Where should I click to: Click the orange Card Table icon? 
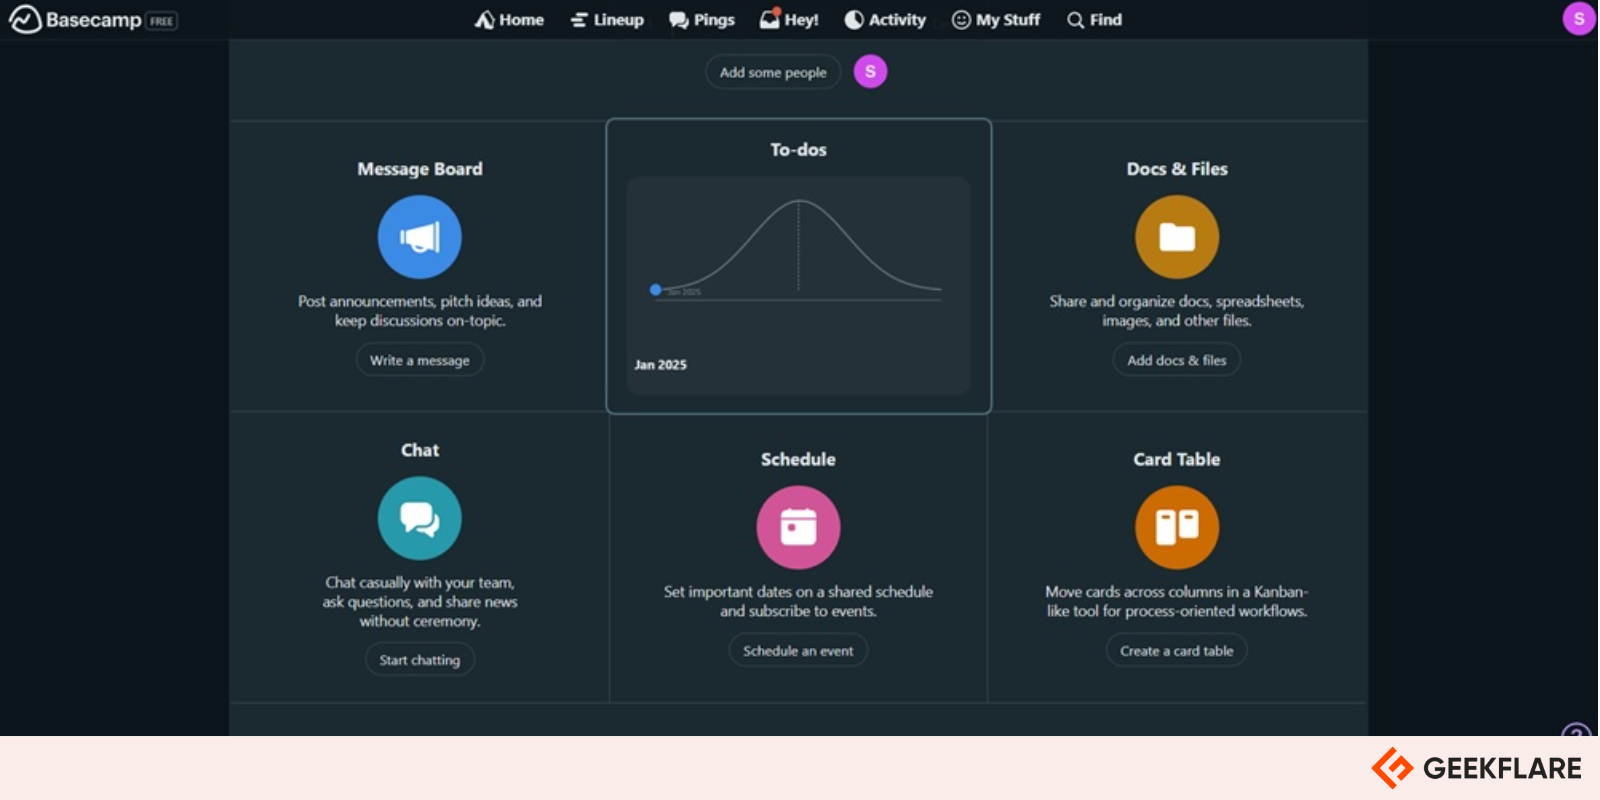coord(1177,527)
